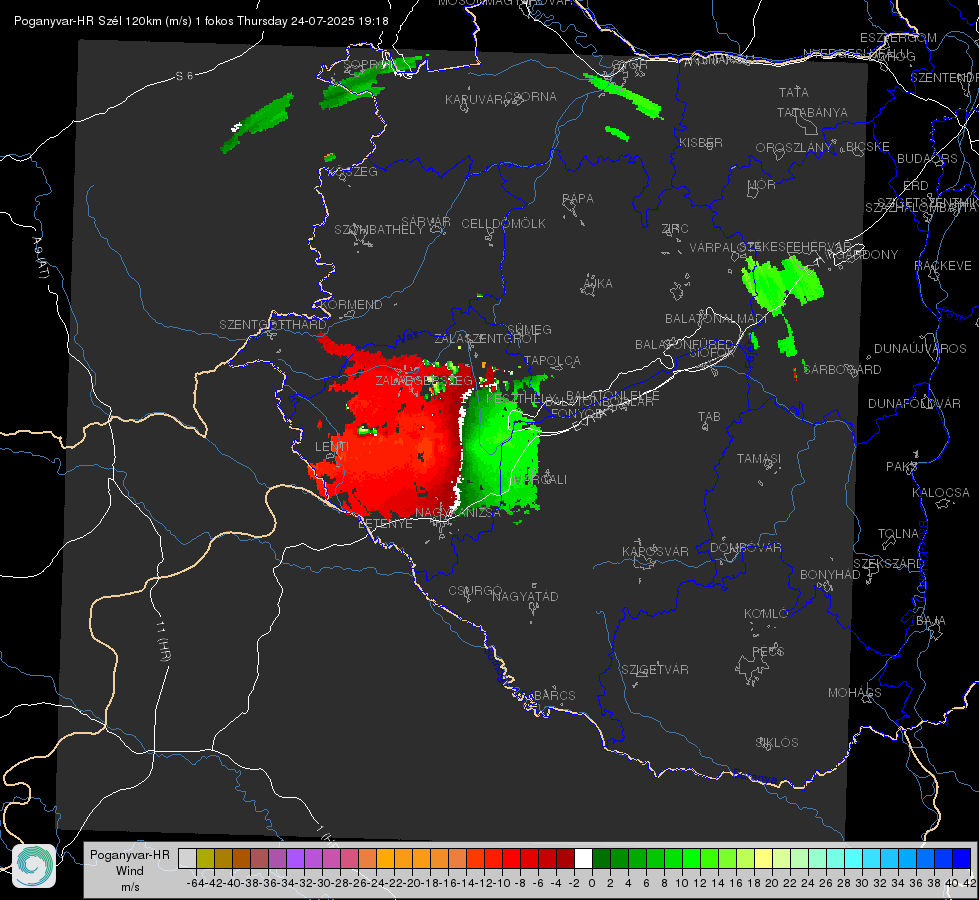
Task: Click the MÓR city label
Action: click(x=762, y=184)
